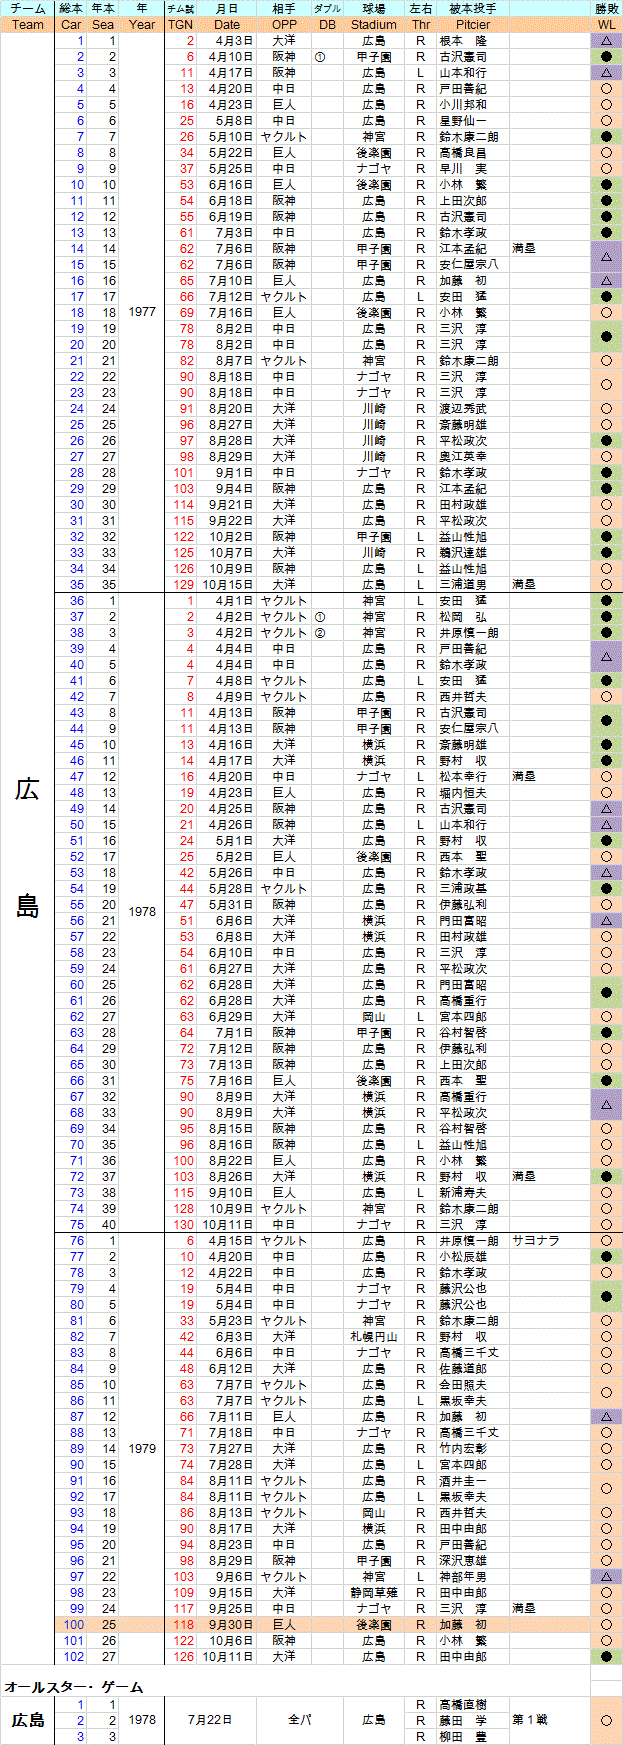
Task: Click the '満塁' note beside 松本幸行
Action: pyautogui.click(x=524, y=777)
